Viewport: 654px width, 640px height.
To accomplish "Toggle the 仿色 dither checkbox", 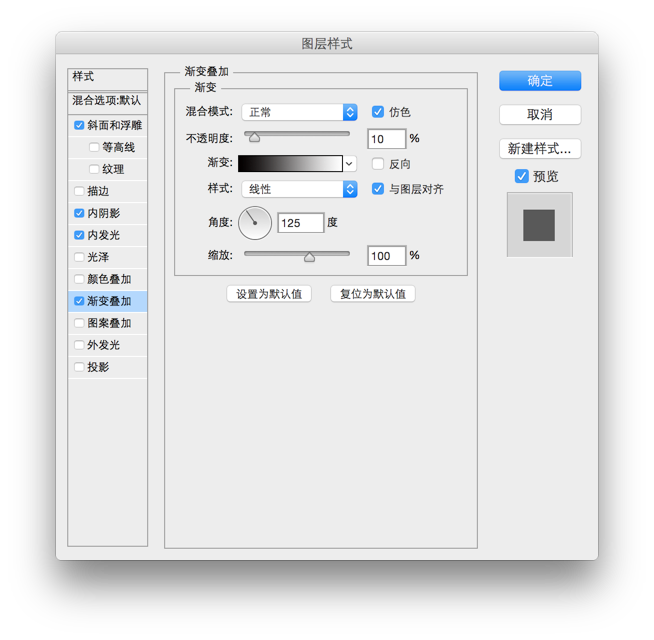I will coord(378,112).
